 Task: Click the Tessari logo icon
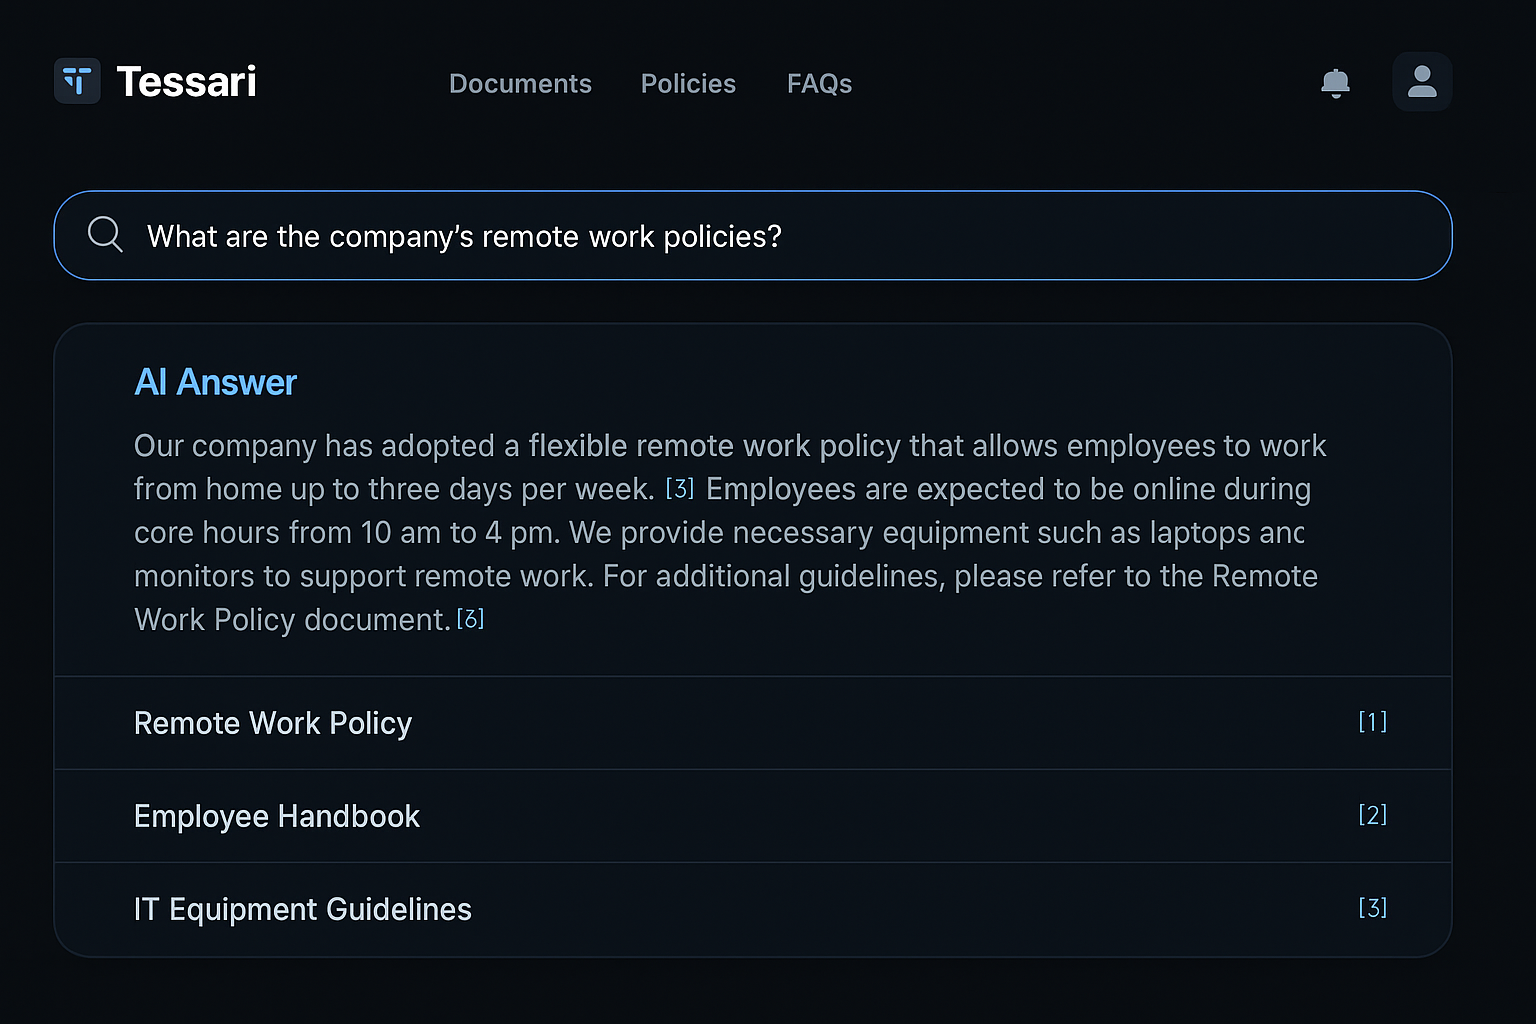coord(77,81)
